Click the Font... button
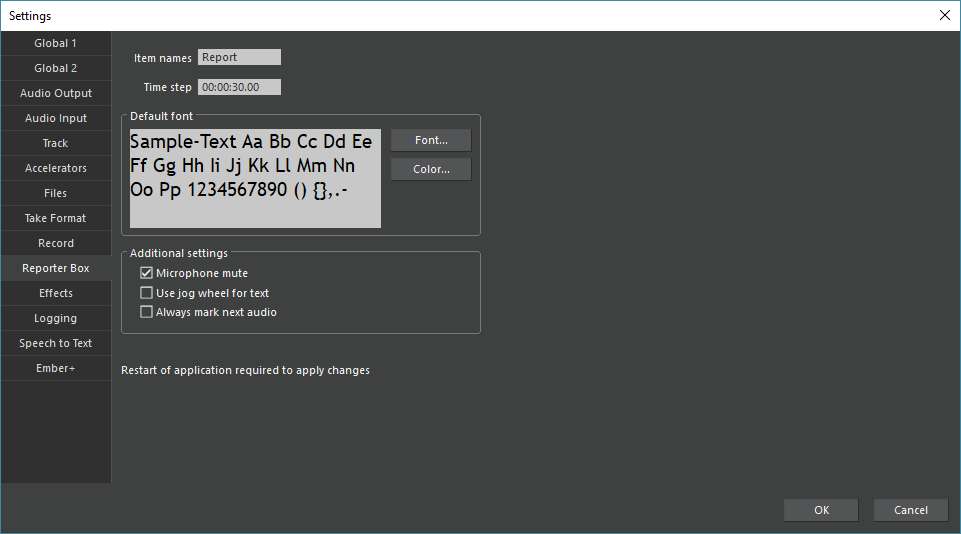Image resolution: width=961 pixels, height=534 pixels. (x=430, y=140)
